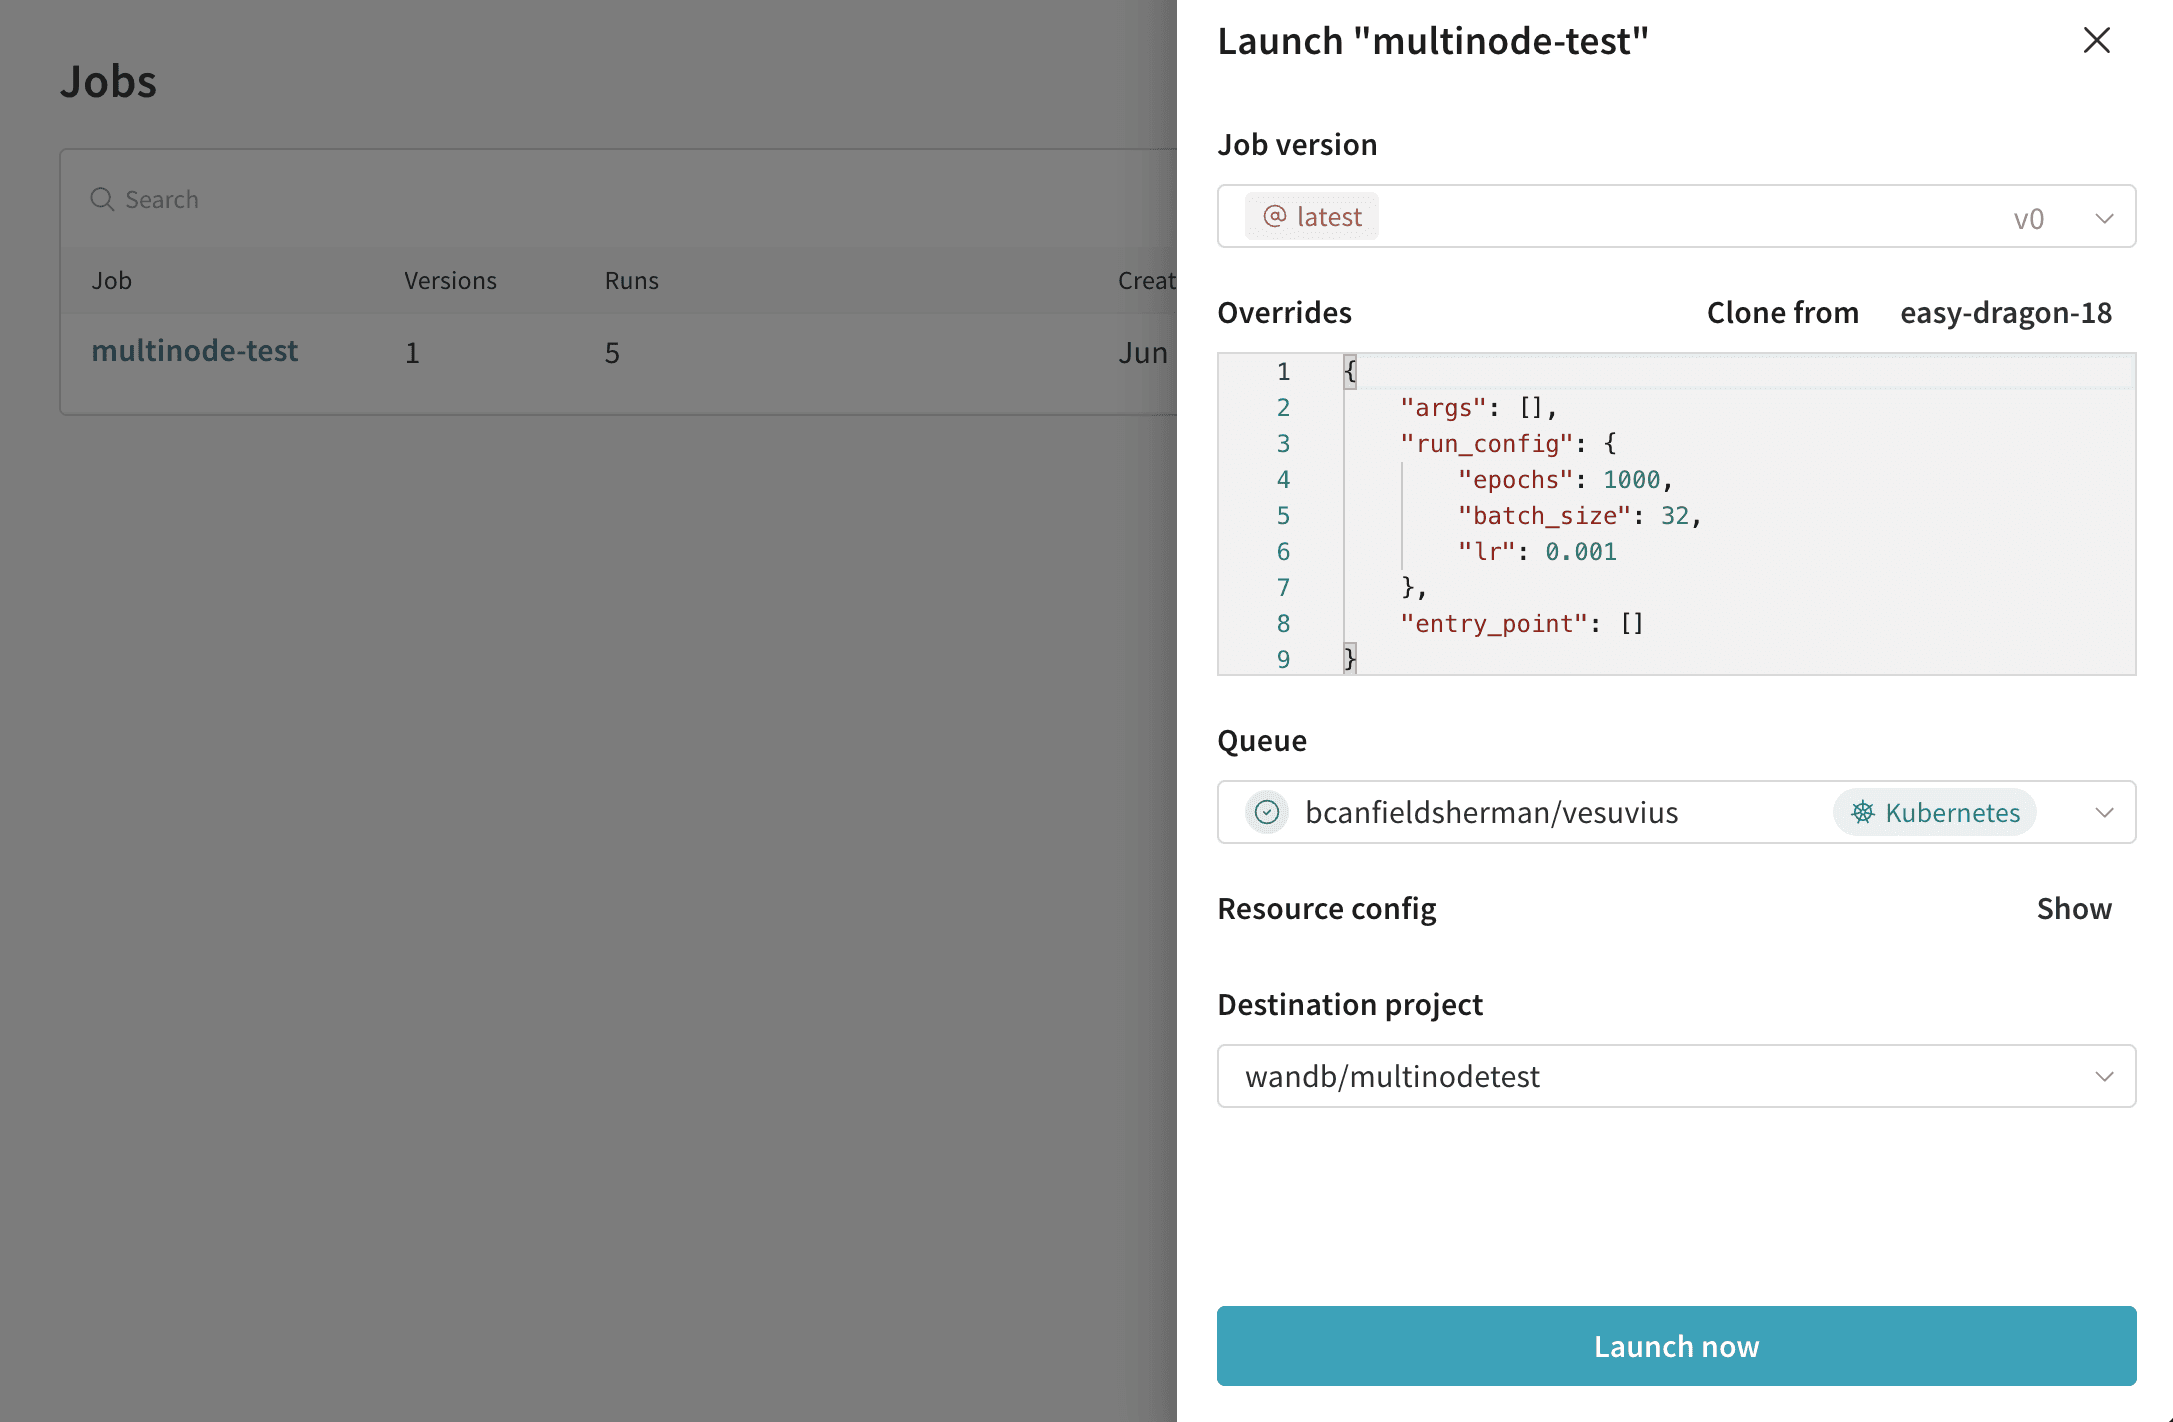Click the runs count 5 cell

pyautogui.click(x=612, y=353)
